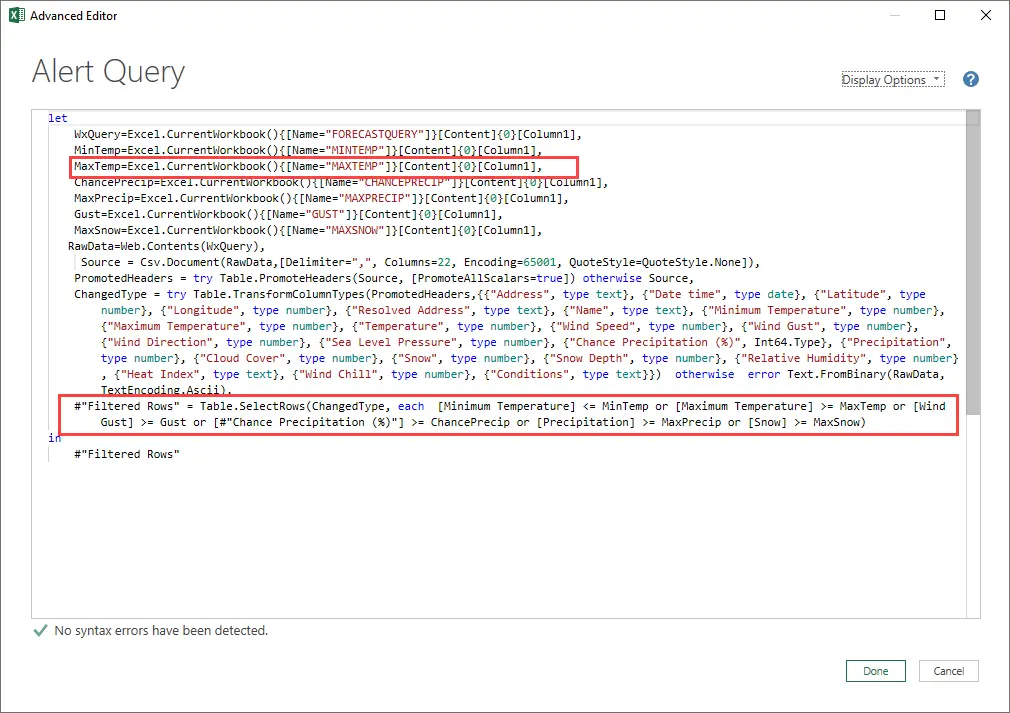Click the Display Options dropdown arrow
This screenshot has width=1010, height=713.
[x=936, y=78]
